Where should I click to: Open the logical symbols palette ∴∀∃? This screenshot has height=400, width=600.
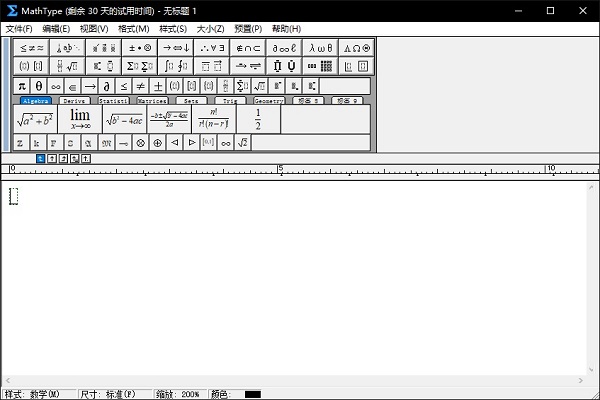(x=212, y=48)
